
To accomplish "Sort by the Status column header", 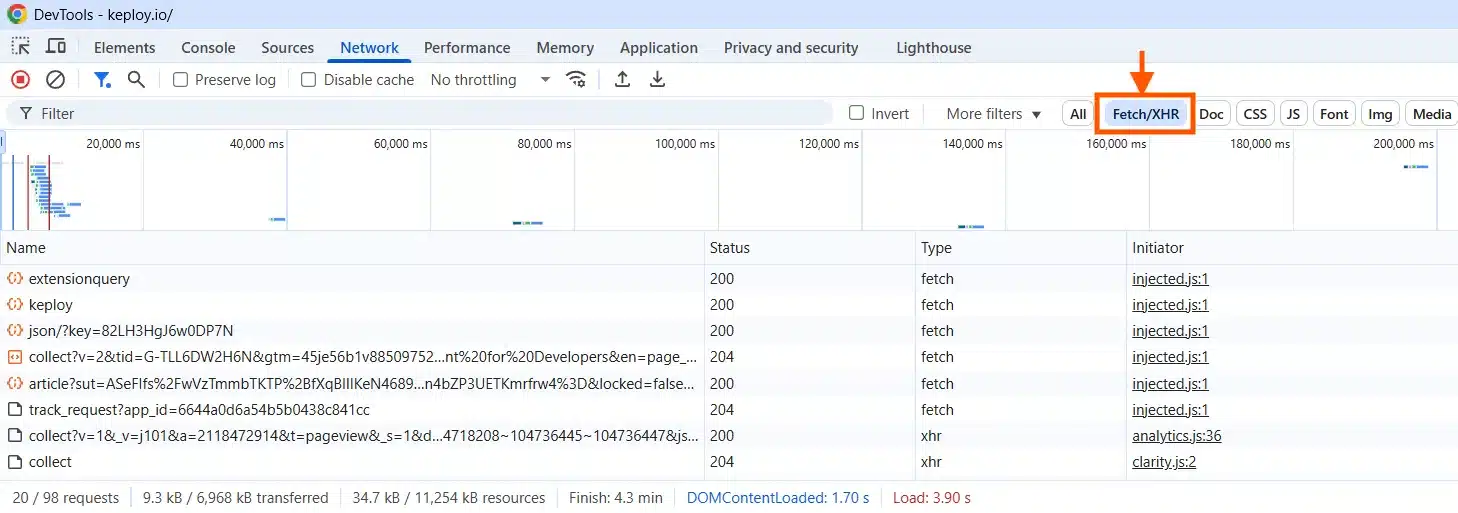I will click(x=810, y=248).
